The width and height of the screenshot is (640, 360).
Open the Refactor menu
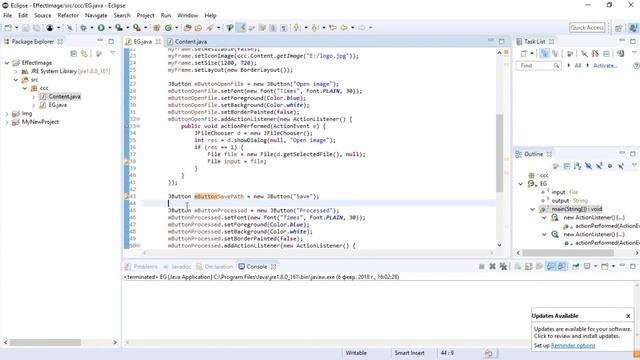click(68, 16)
